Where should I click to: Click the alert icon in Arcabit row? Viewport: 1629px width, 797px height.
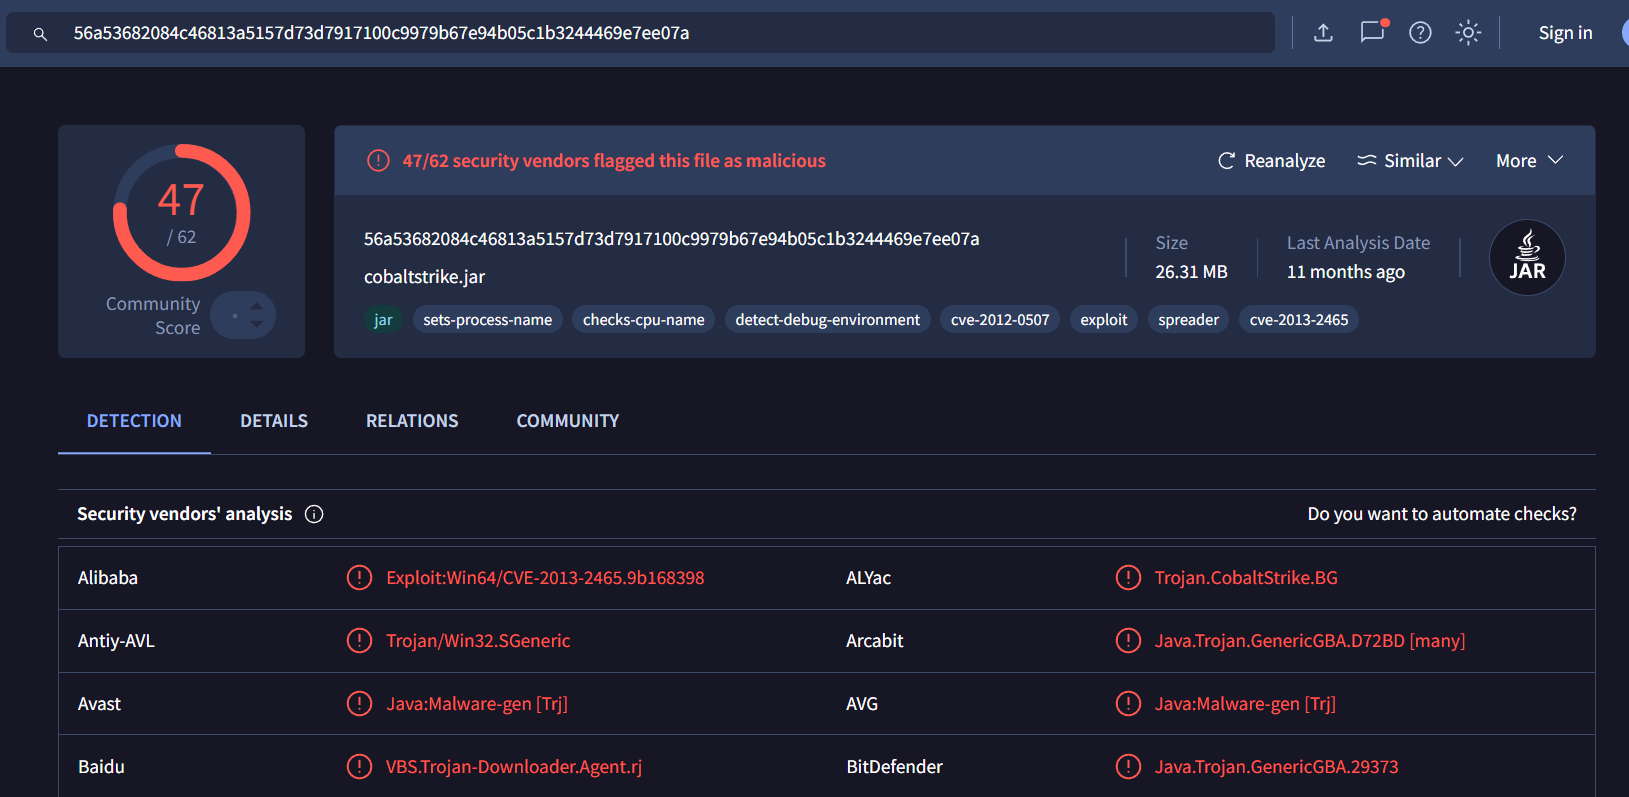click(x=1128, y=641)
